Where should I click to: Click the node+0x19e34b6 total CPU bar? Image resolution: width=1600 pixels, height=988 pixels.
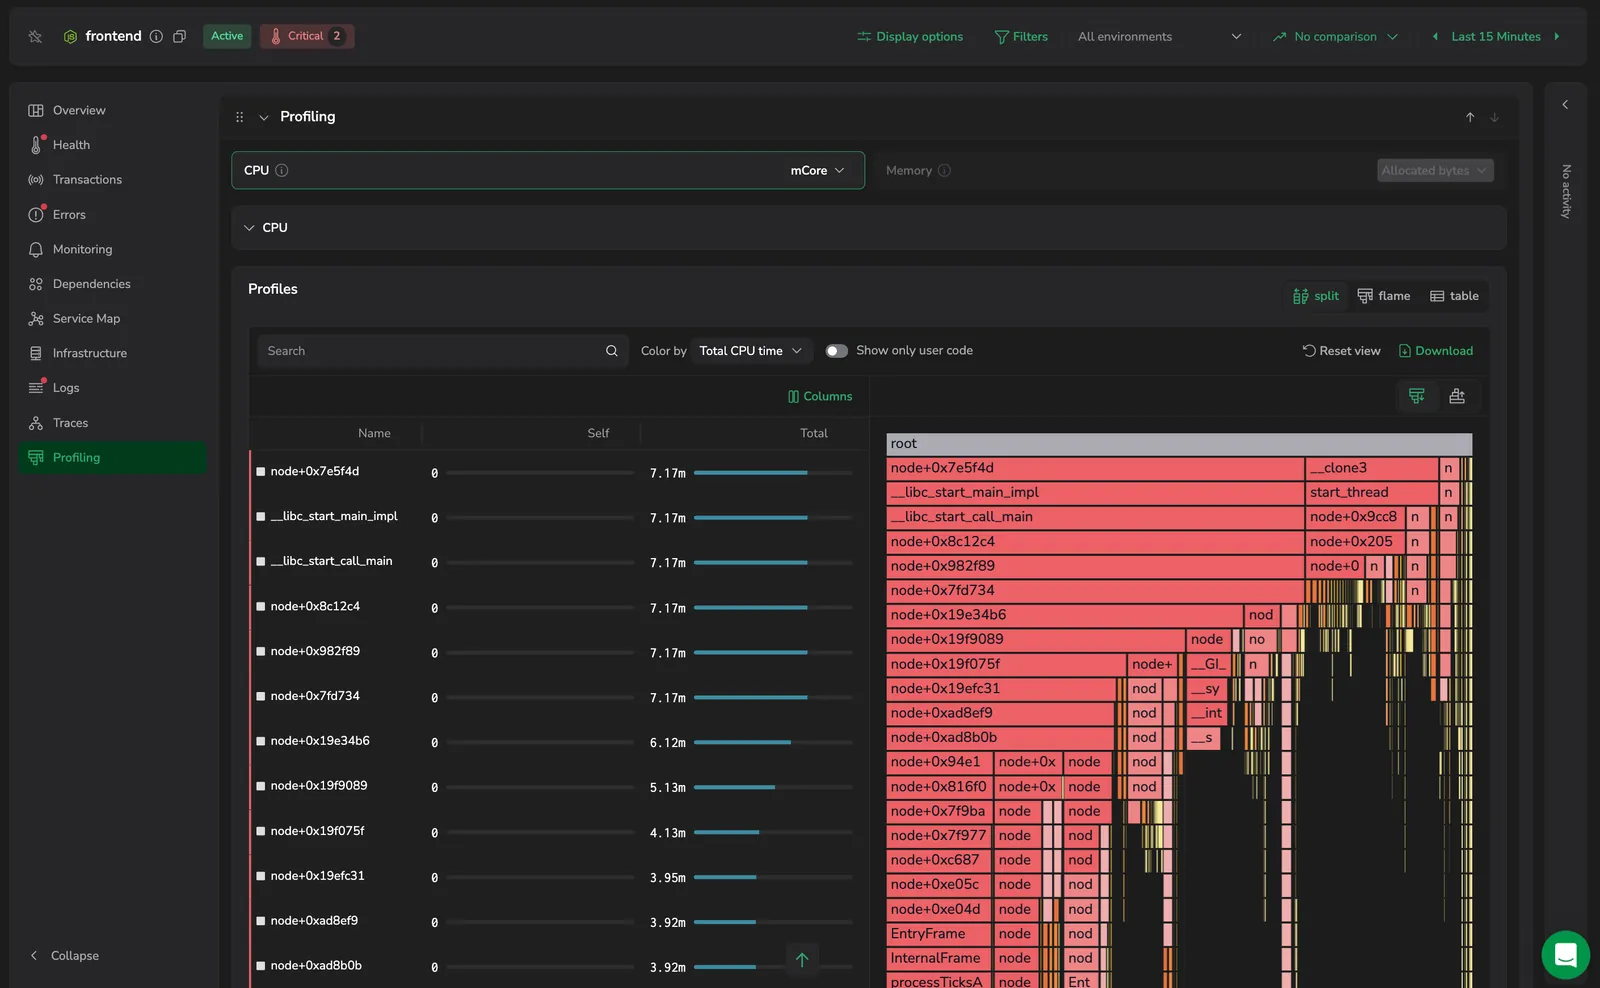pyautogui.click(x=773, y=742)
